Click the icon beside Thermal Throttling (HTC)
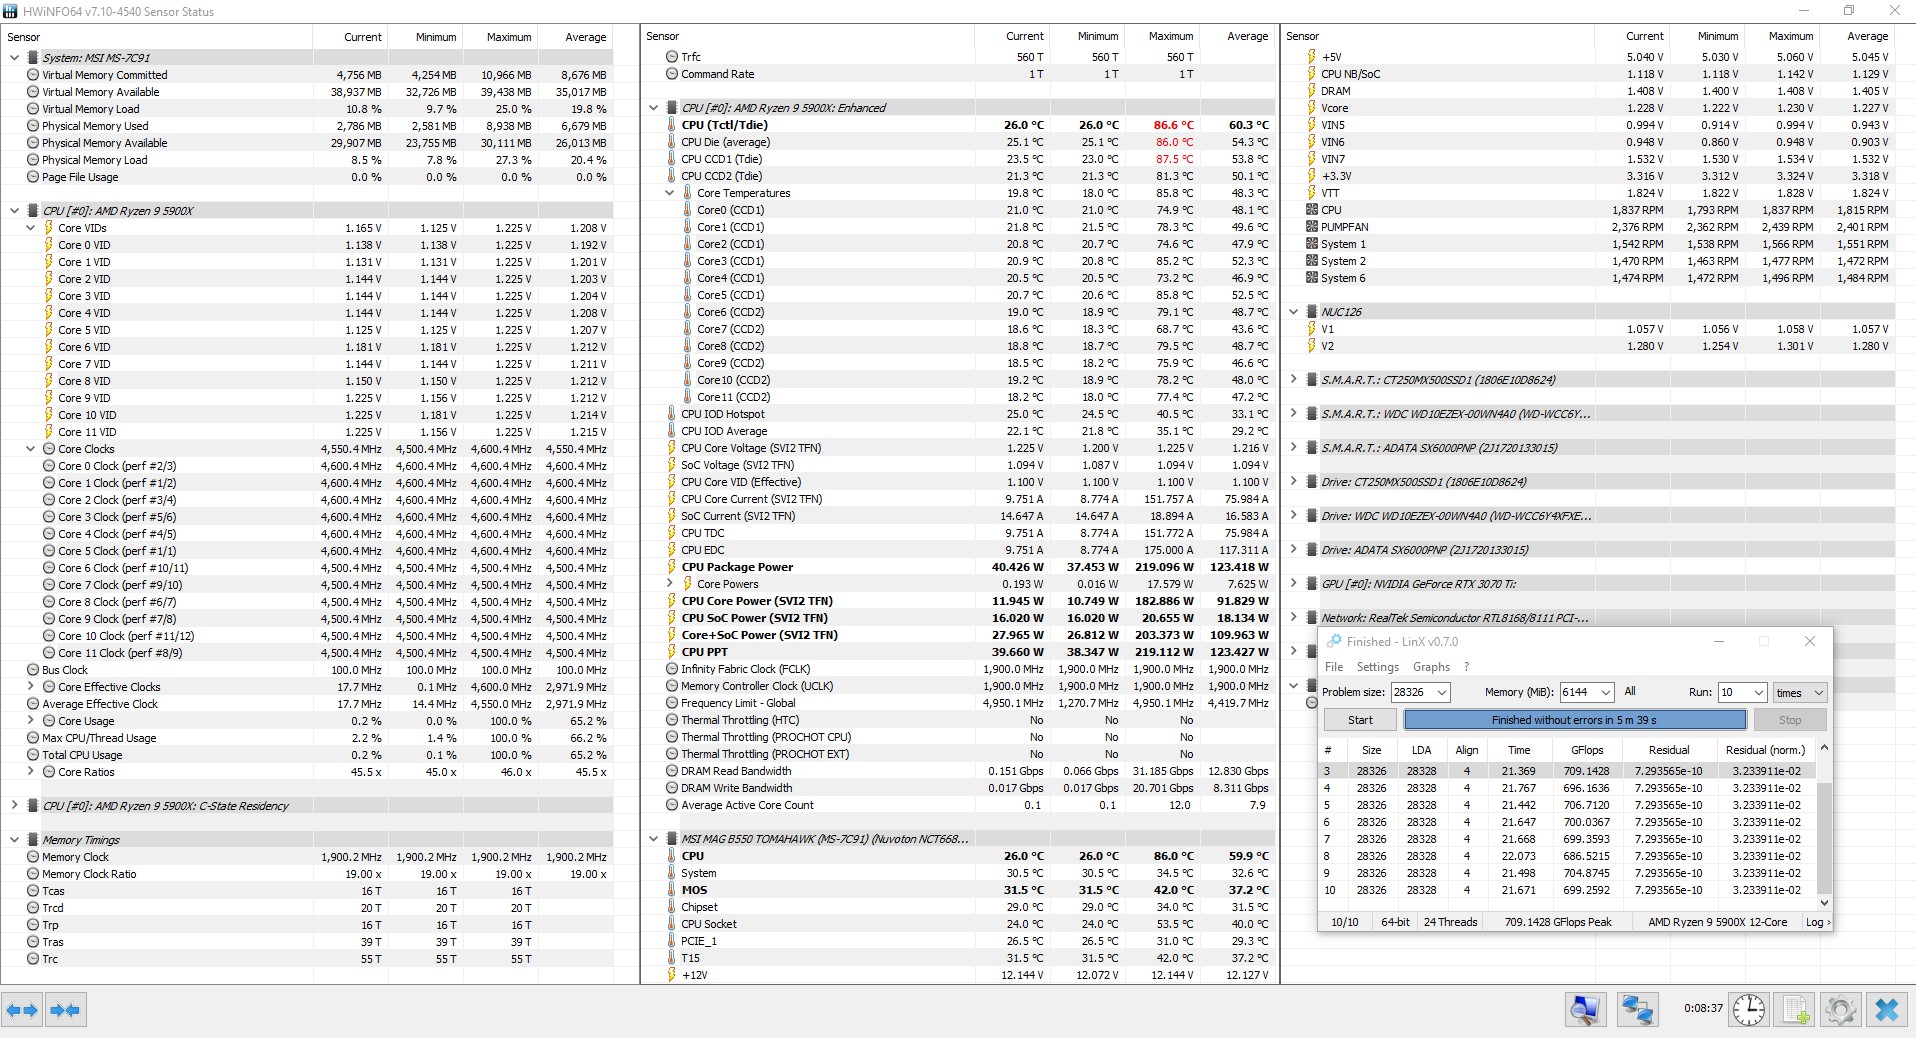This screenshot has width=1916, height=1038. tap(672, 720)
